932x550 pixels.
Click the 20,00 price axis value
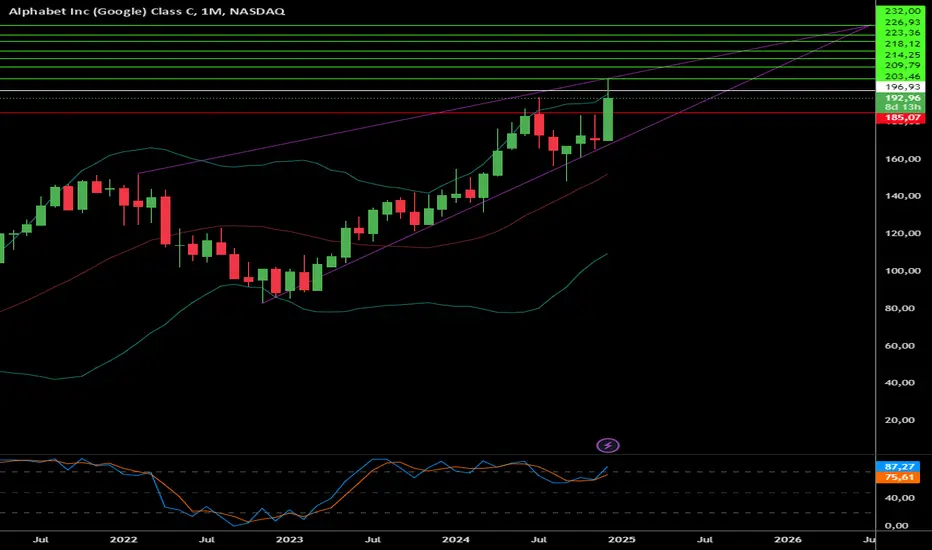click(902, 420)
